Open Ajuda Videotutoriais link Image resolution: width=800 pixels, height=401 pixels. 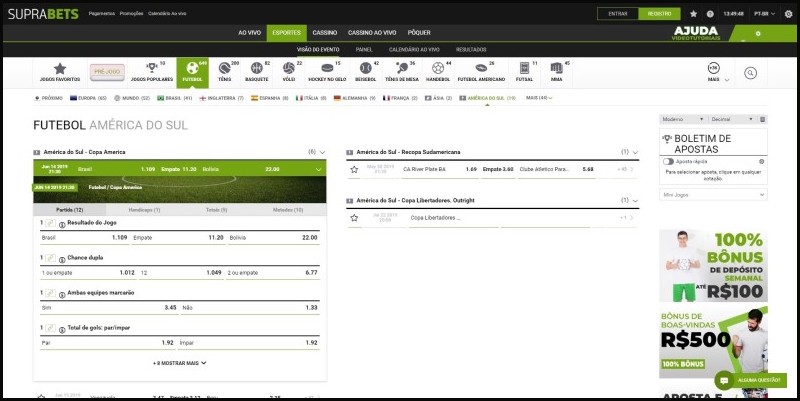pos(696,34)
